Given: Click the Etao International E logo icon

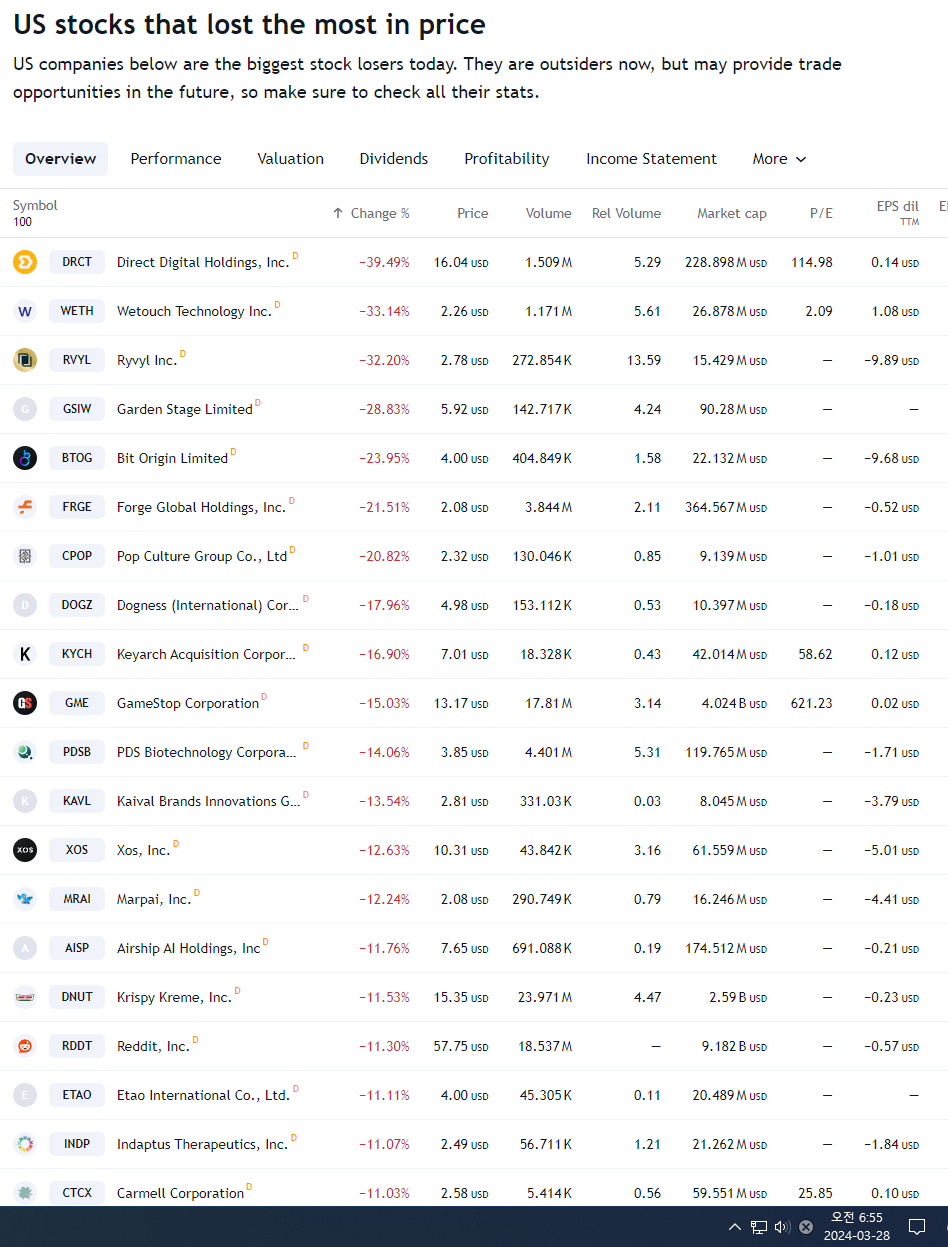Looking at the screenshot, I should click(25, 1095).
